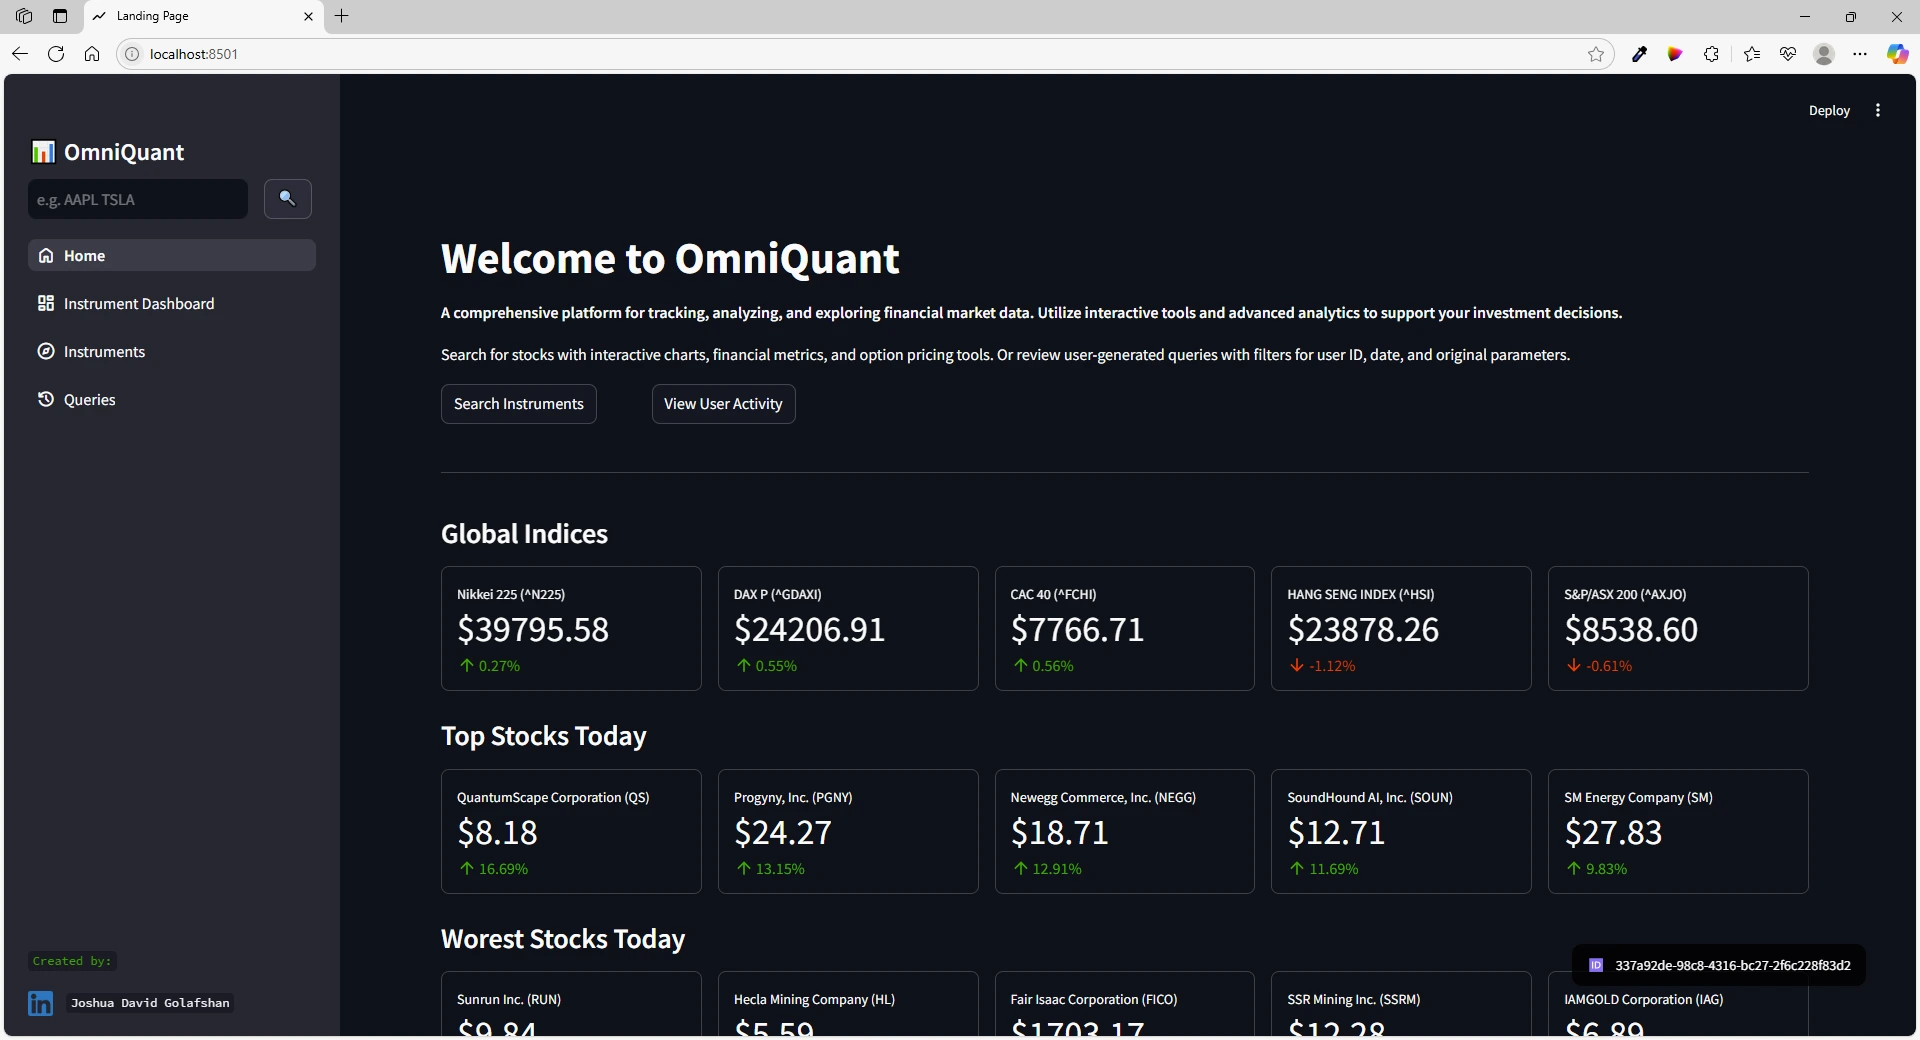
Task: Select Newegg Commerce (NEGG) card
Action: (x=1125, y=831)
